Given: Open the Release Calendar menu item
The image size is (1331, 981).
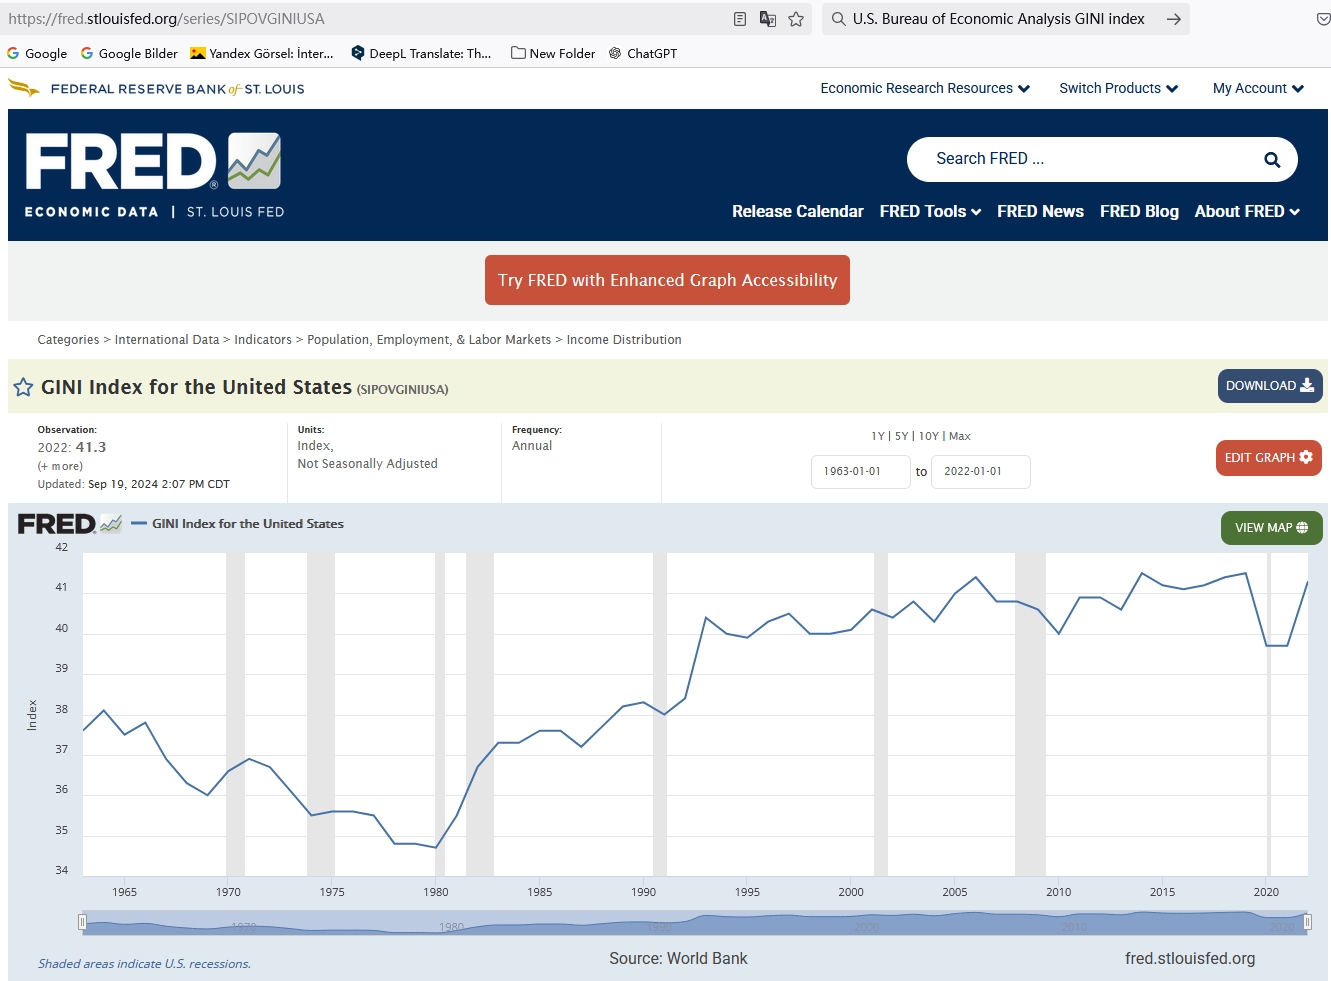Looking at the screenshot, I should coord(797,212).
